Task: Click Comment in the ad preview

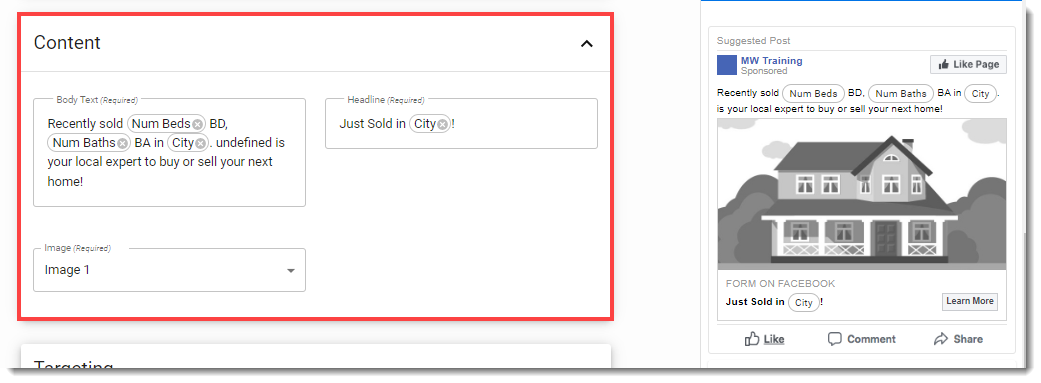Action: coord(862,339)
